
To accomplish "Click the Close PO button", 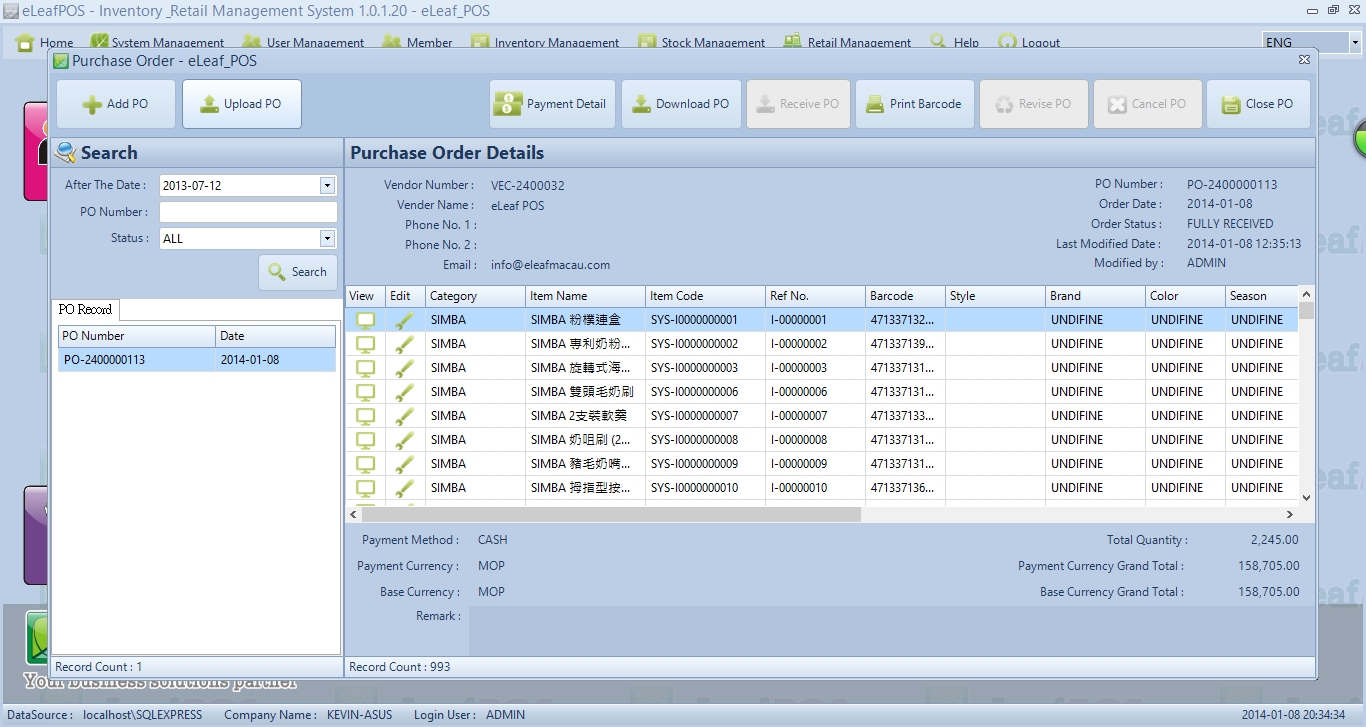I will coord(1258,104).
